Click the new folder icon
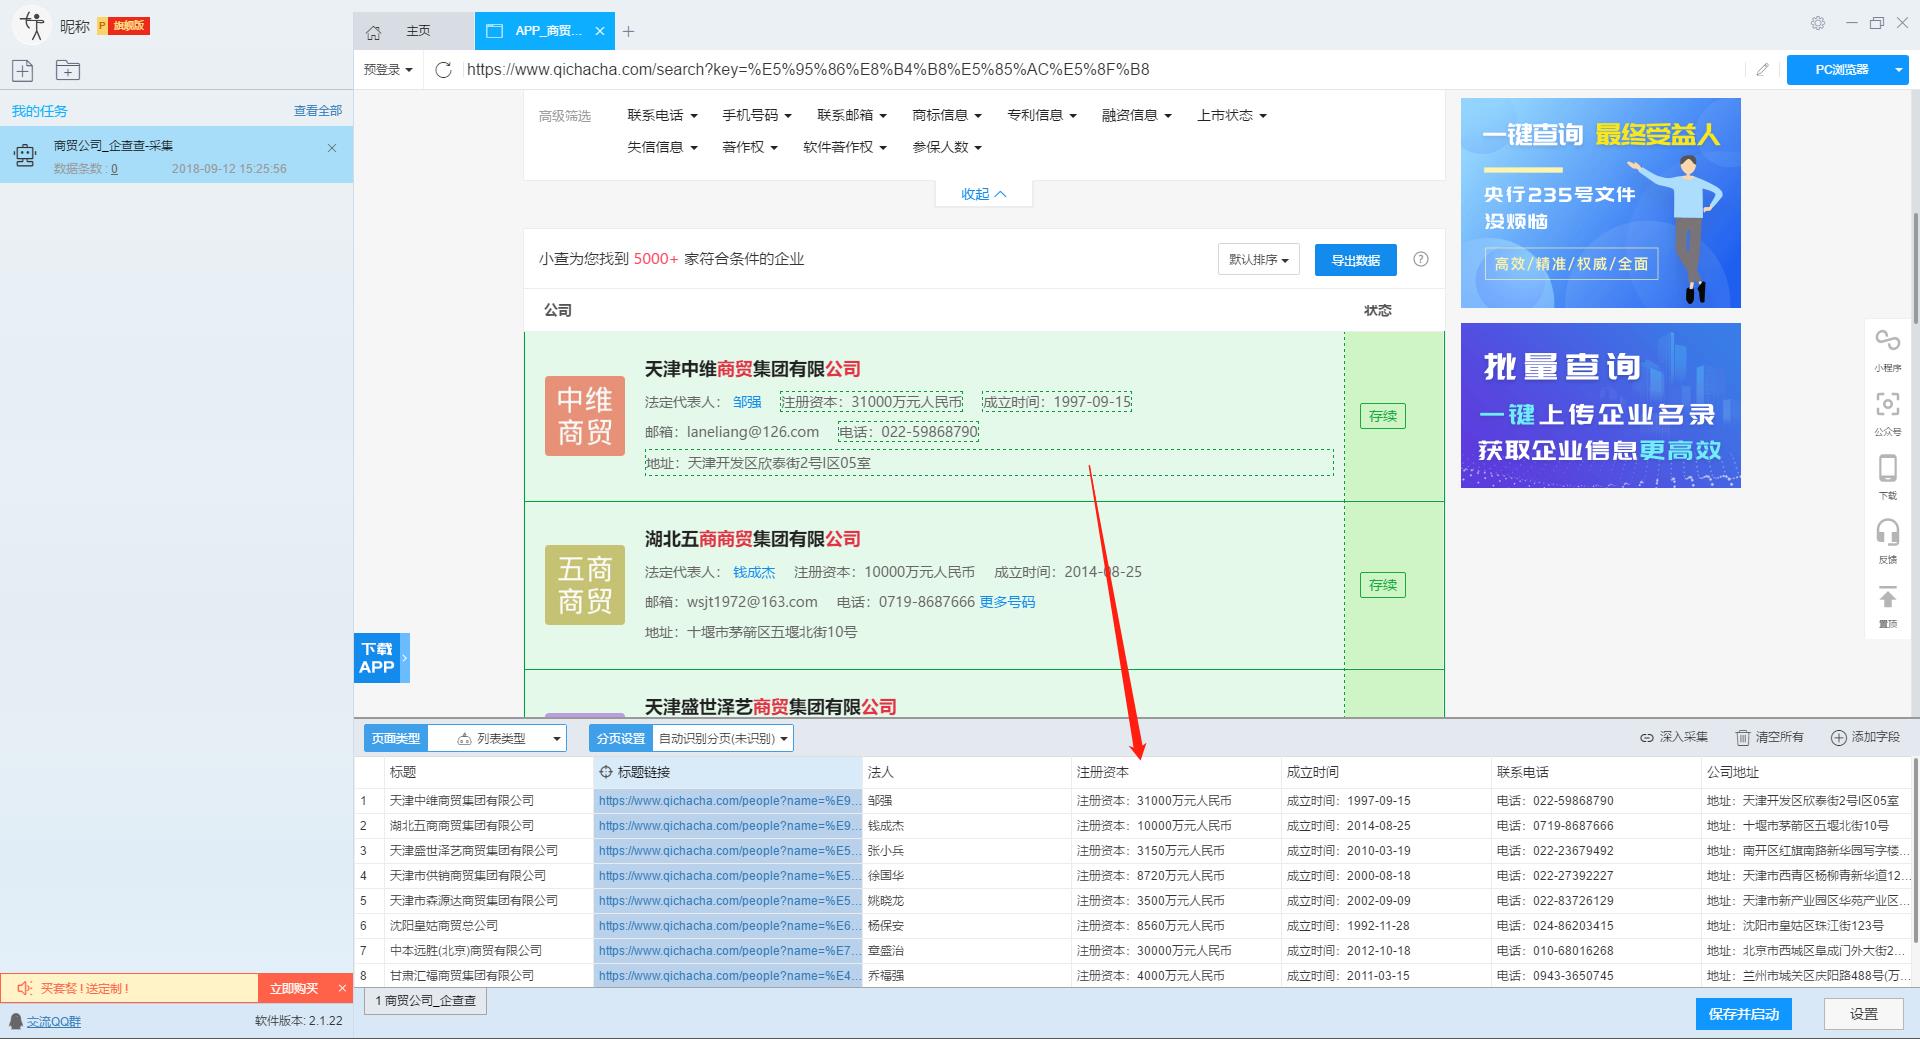 tap(68, 70)
